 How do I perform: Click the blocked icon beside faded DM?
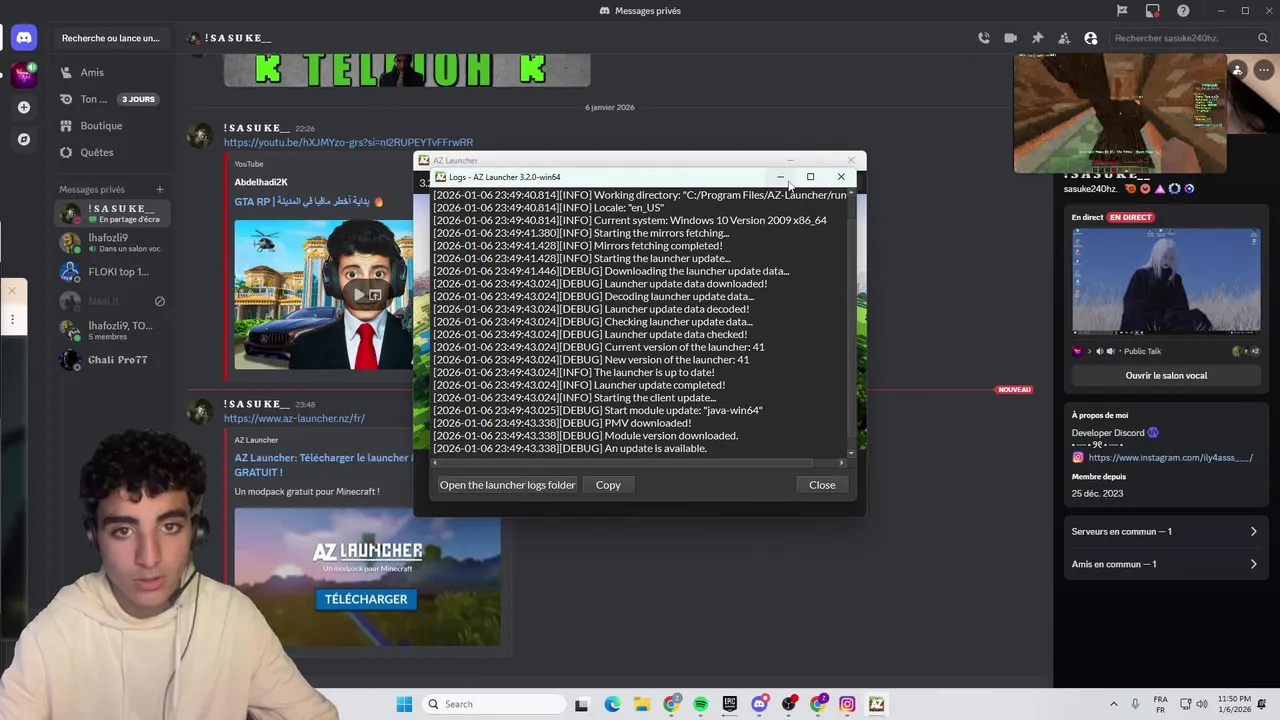point(159,301)
